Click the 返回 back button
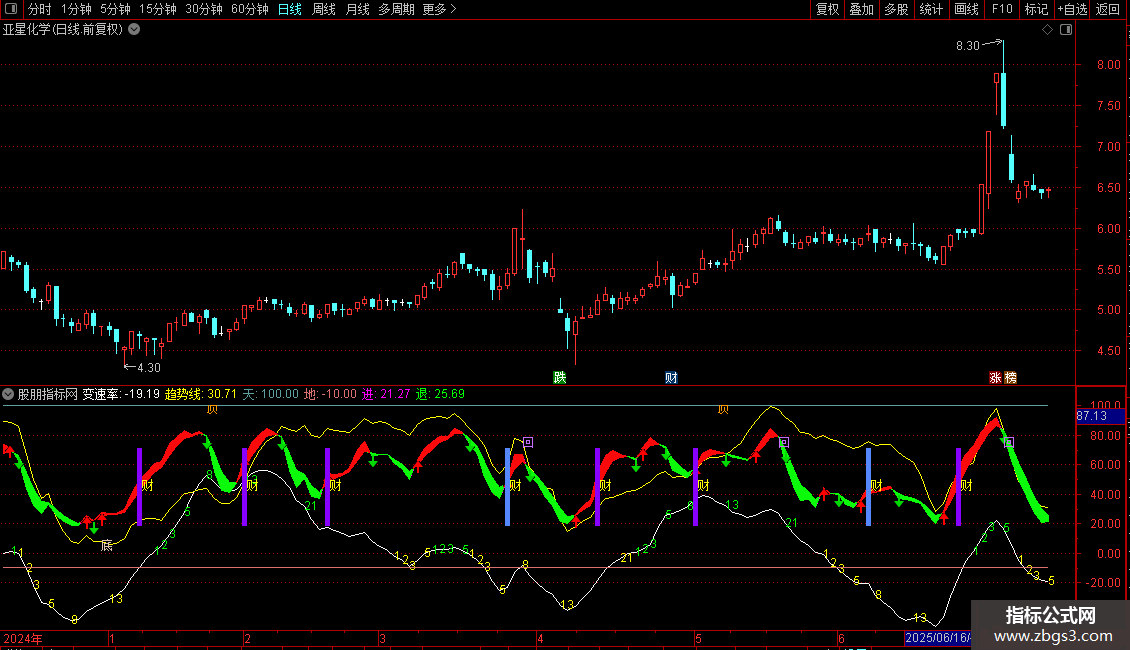This screenshot has height=650, width=1130. (x=1108, y=9)
